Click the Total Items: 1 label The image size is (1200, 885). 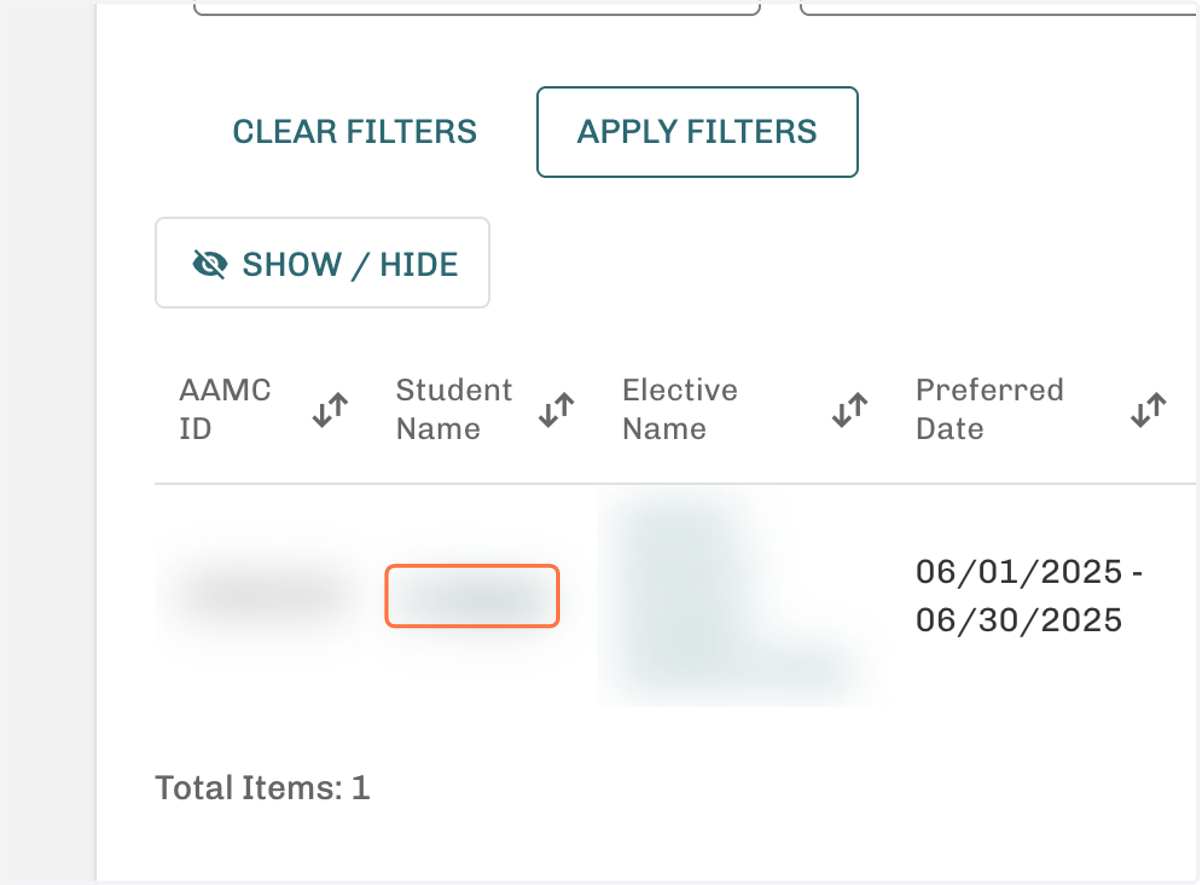click(263, 788)
